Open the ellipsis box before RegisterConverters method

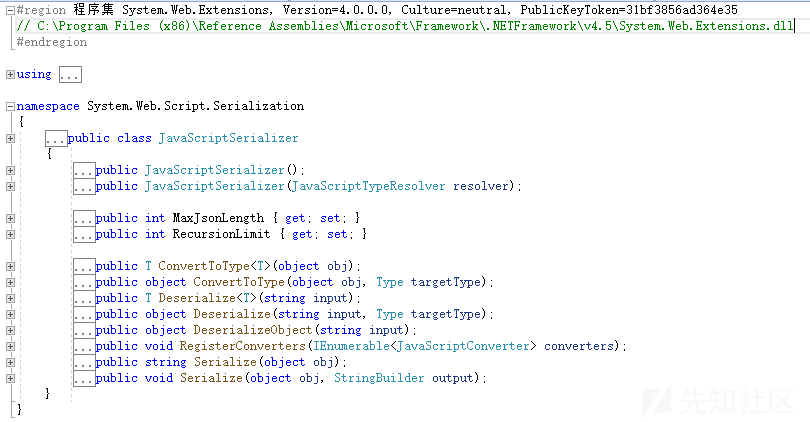84,347
